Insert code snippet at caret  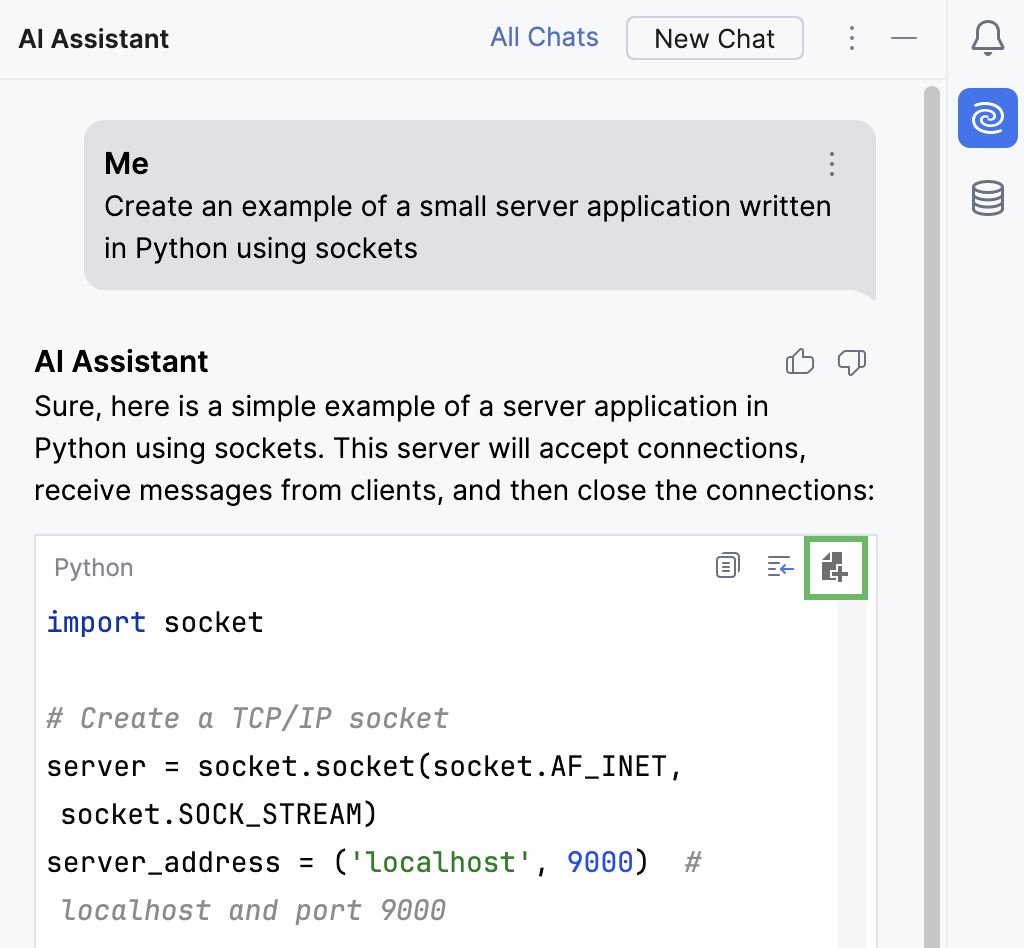point(780,567)
